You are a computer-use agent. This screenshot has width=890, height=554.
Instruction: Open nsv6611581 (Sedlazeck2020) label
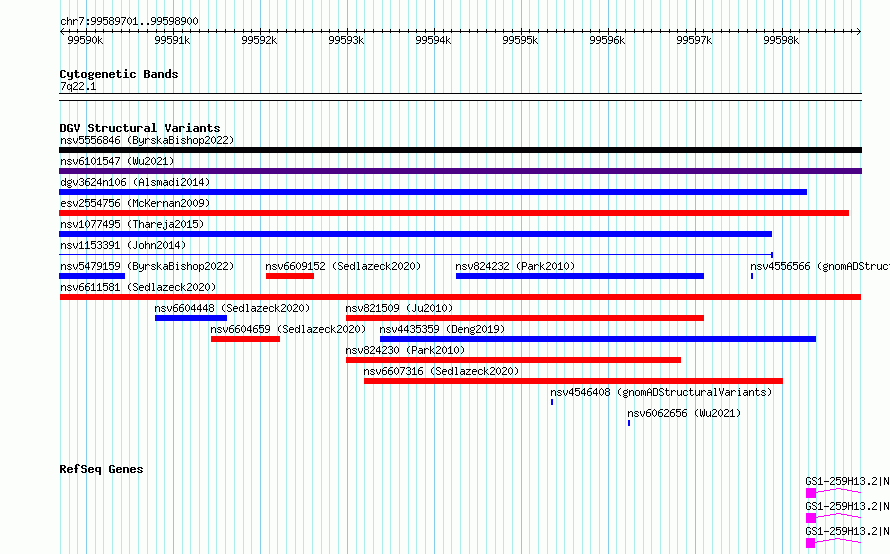138,287
